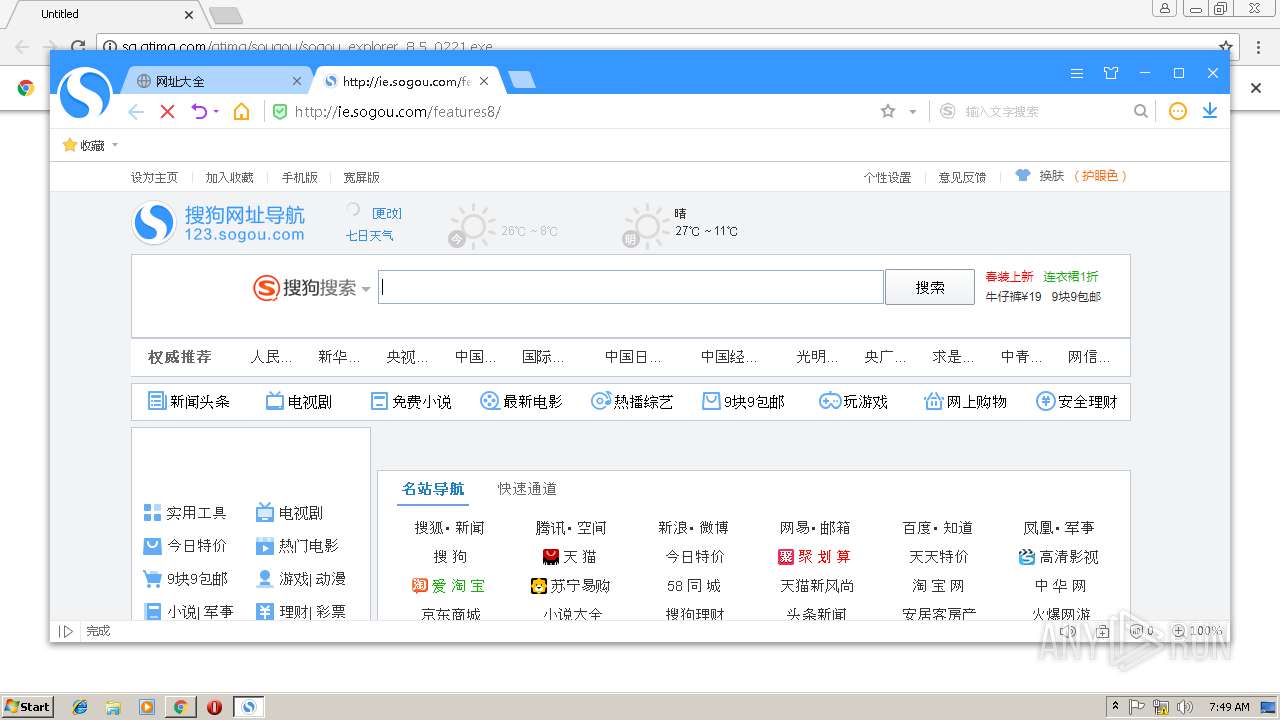1280x720 pixels.
Task: Open 热门电影 in left sidebar
Action: 298,546
